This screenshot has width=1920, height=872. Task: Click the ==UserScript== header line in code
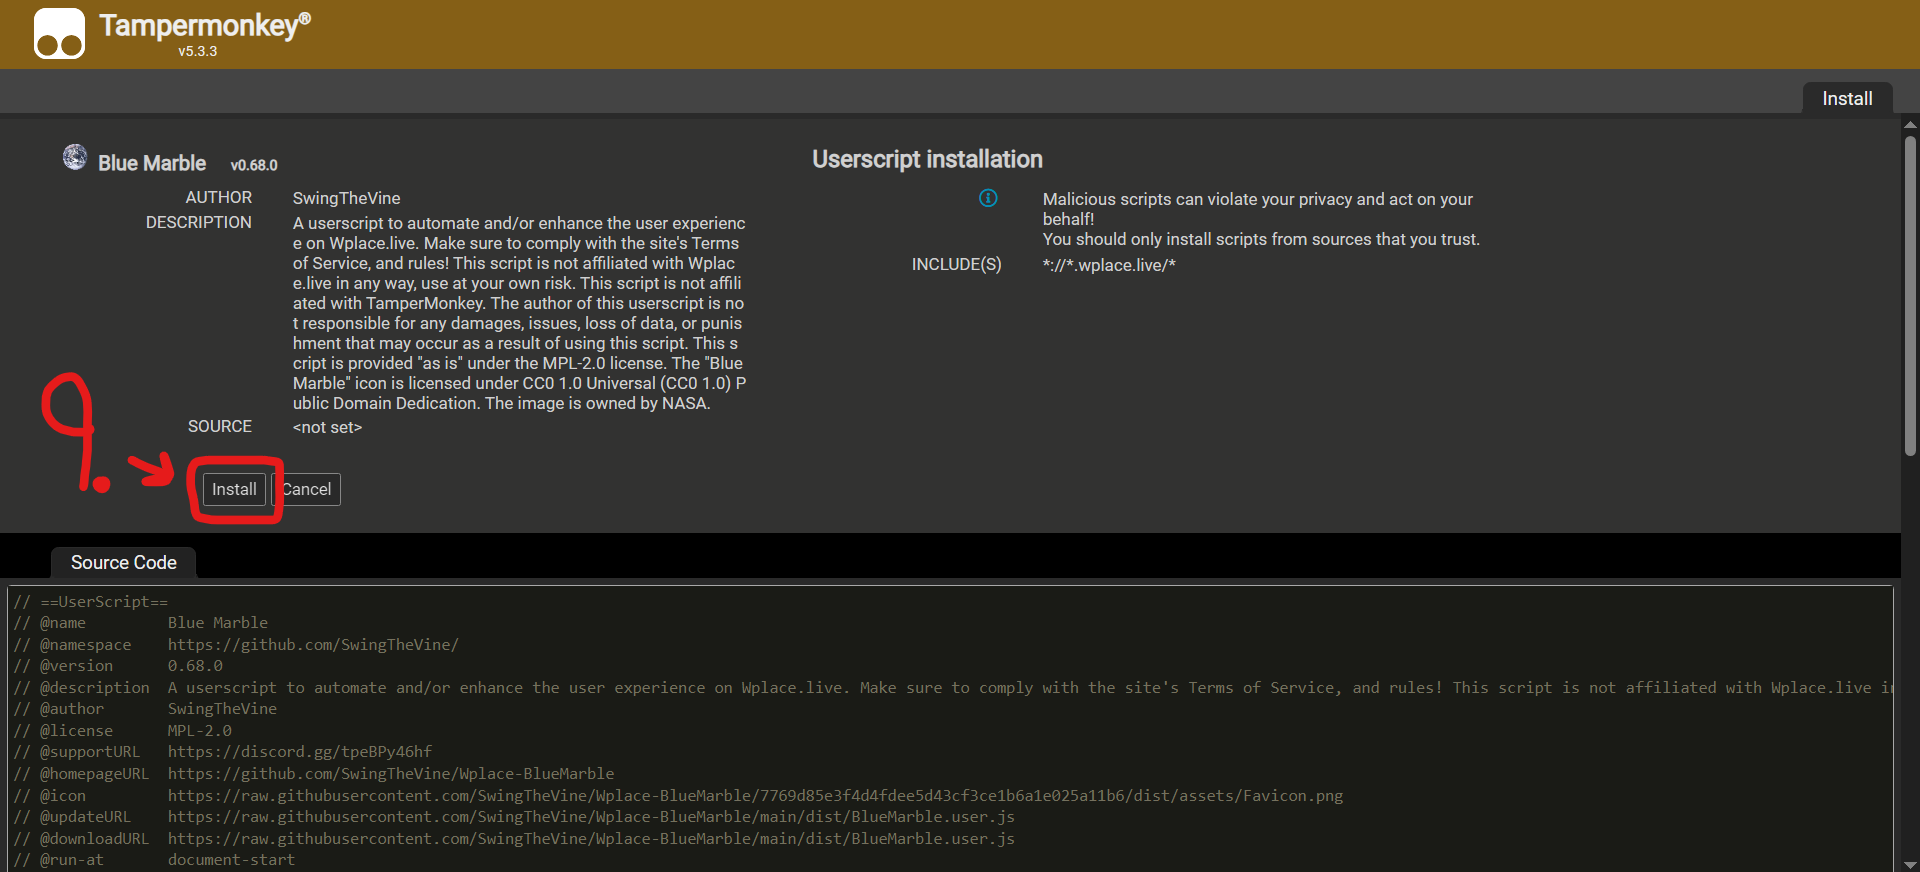tap(104, 602)
